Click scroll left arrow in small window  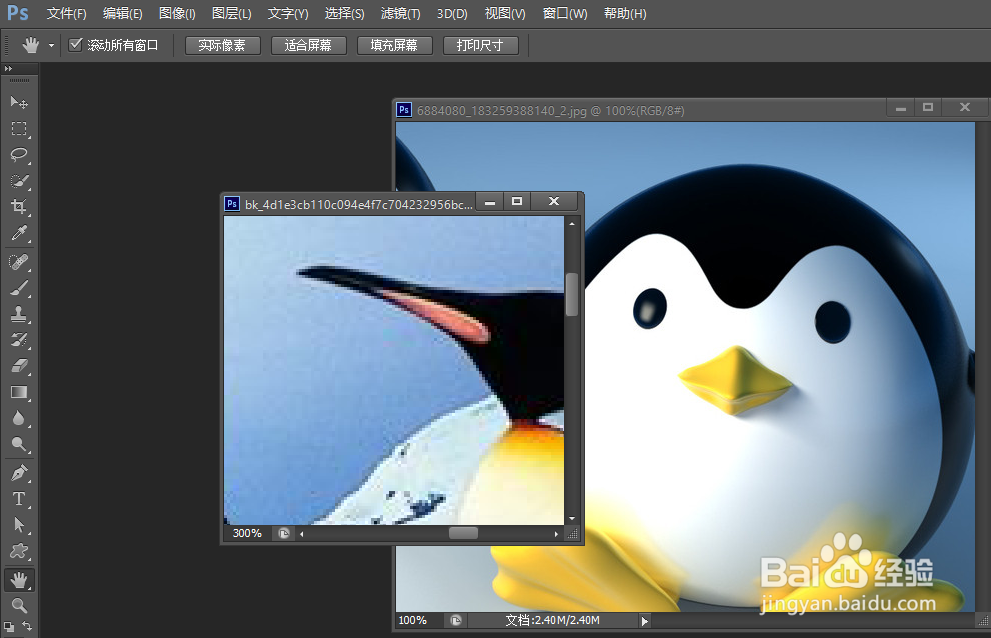(302, 534)
